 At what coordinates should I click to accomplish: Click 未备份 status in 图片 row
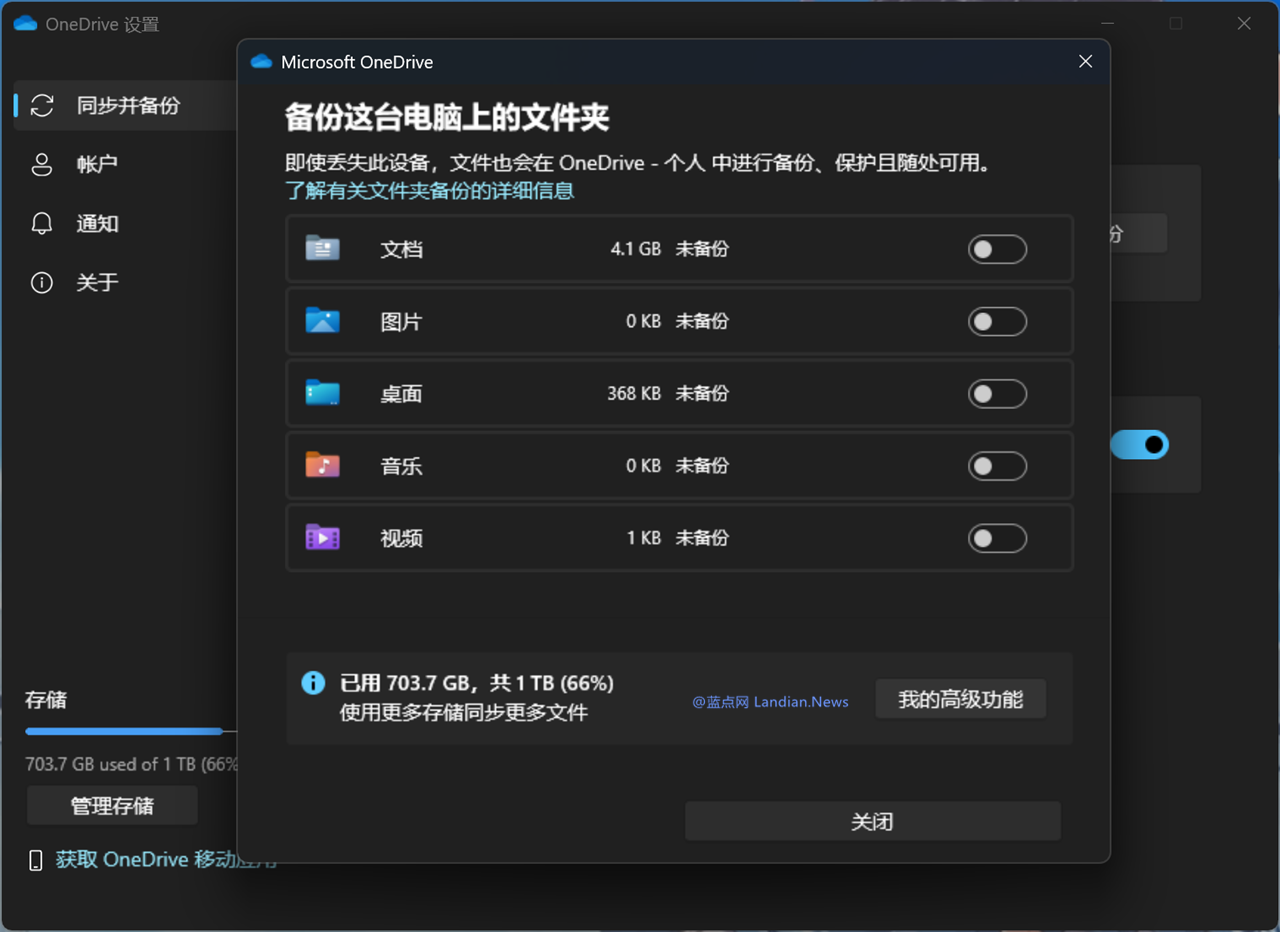click(702, 321)
